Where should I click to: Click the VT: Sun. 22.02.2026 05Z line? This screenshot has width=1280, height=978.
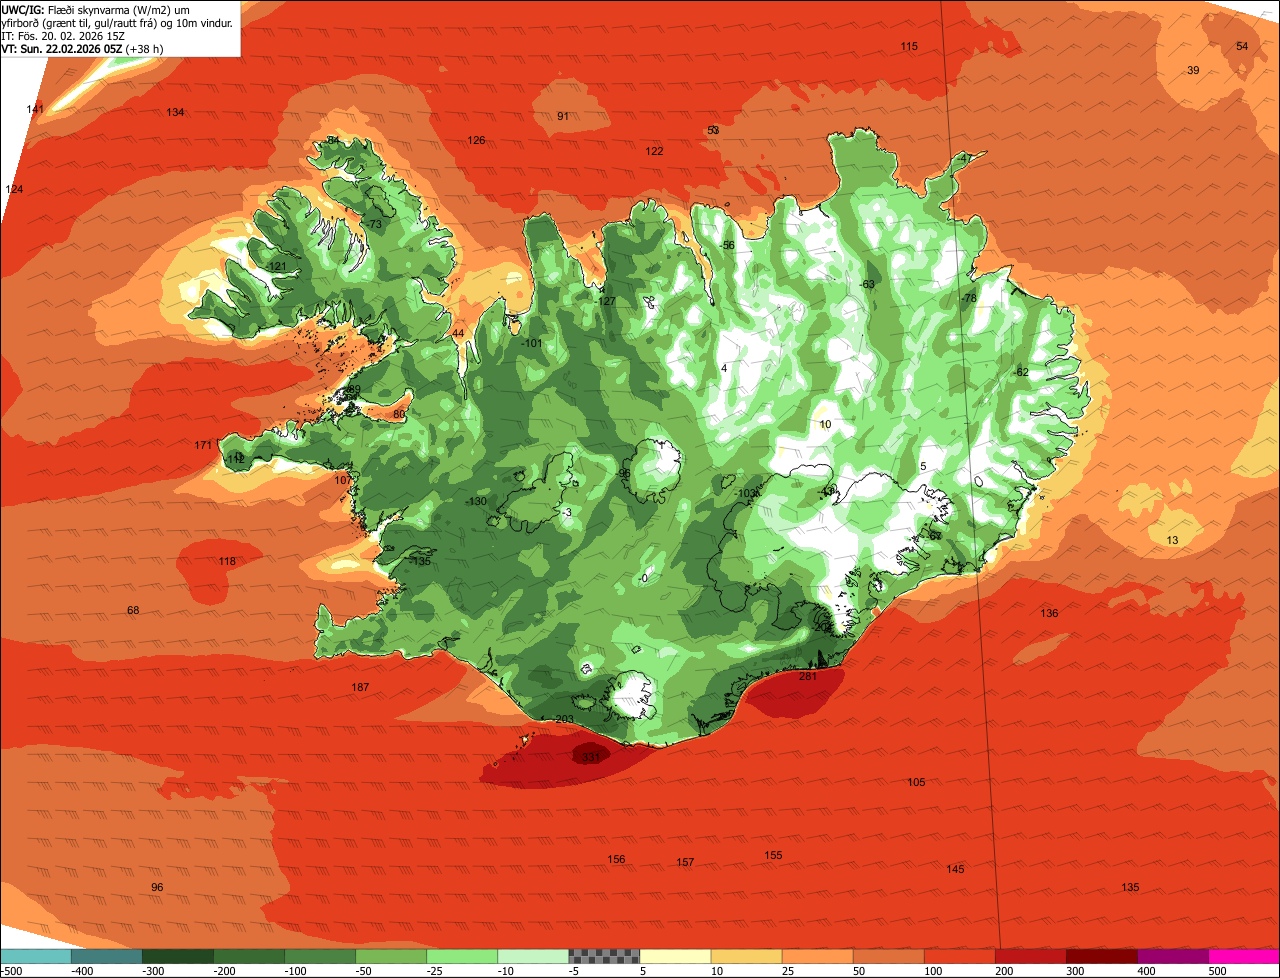pos(82,48)
